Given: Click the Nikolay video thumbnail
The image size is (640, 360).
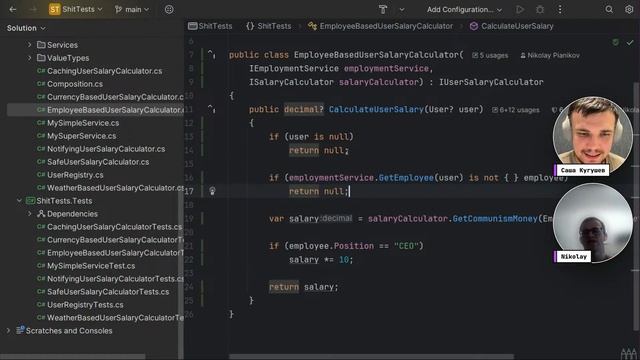Looking at the screenshot, I should coord(593,222).
